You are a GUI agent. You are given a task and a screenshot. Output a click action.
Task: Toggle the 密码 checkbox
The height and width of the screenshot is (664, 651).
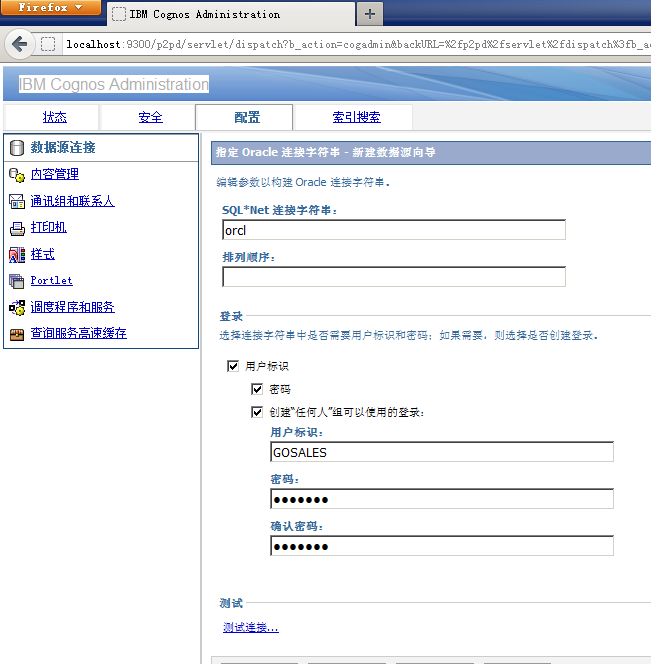pos(257,389)
